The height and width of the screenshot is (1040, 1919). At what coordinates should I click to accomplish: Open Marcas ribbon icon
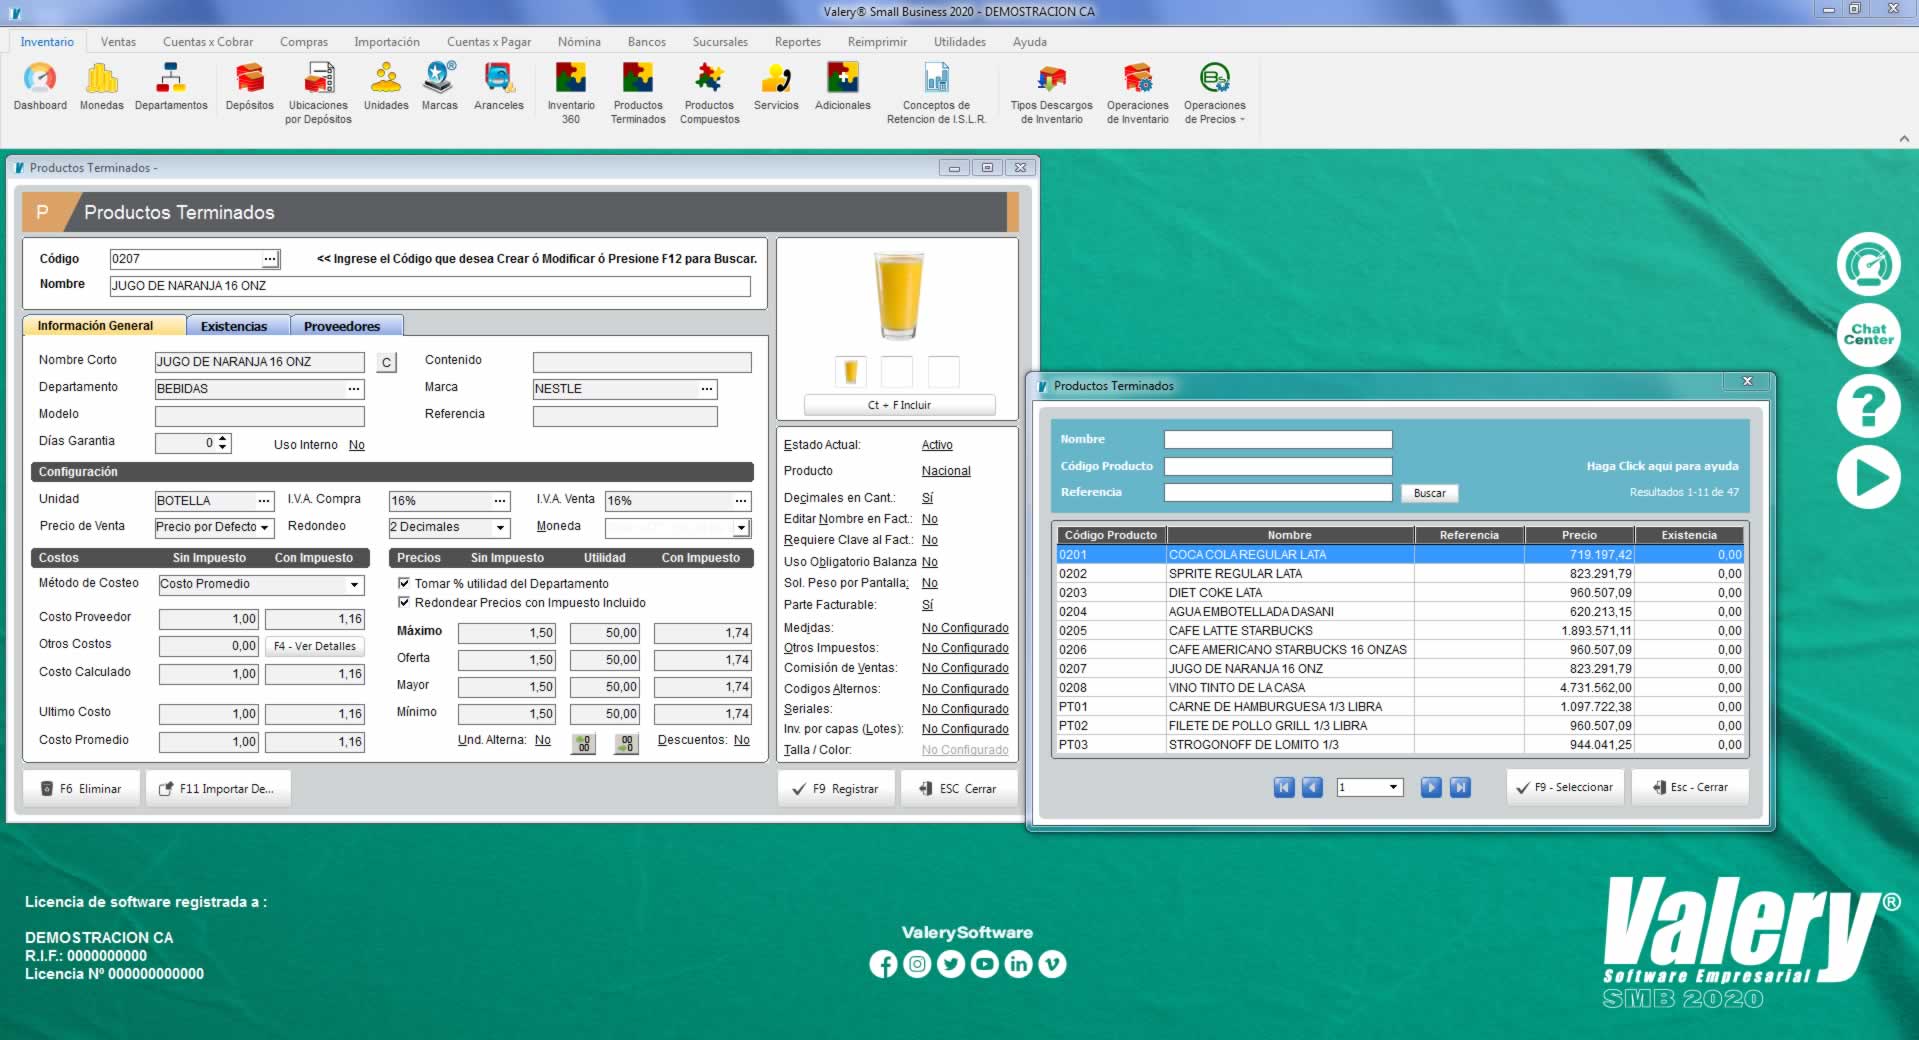(x=439, y=87)
